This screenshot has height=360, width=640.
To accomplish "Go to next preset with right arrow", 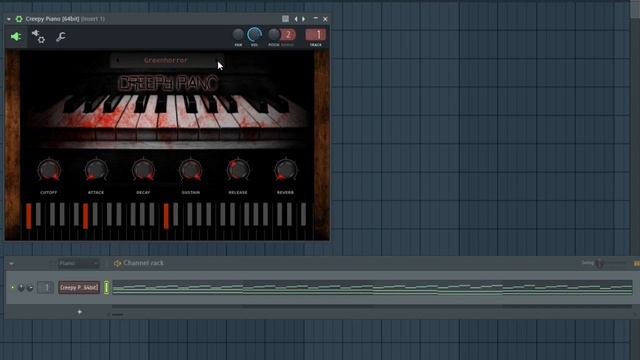I will [x=303, y=19].
